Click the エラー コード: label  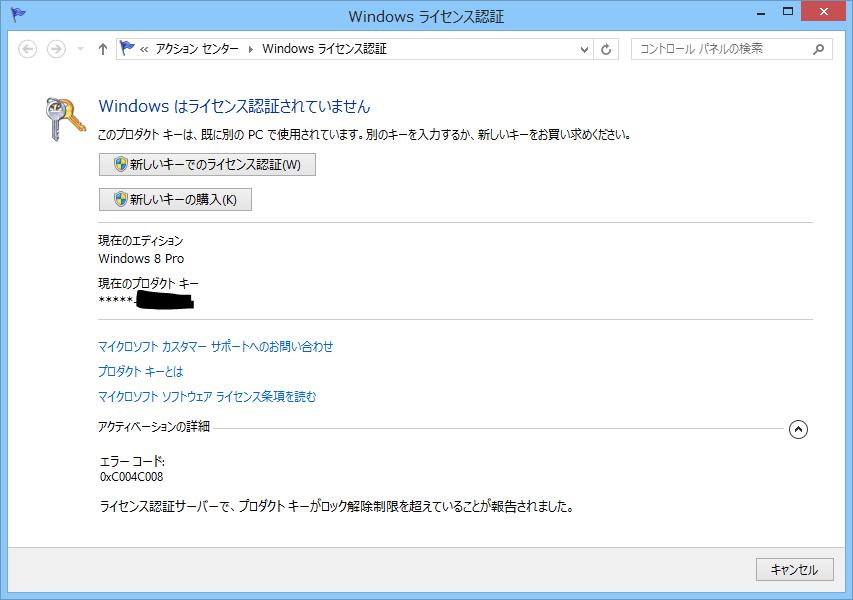[x=132, y=461]
